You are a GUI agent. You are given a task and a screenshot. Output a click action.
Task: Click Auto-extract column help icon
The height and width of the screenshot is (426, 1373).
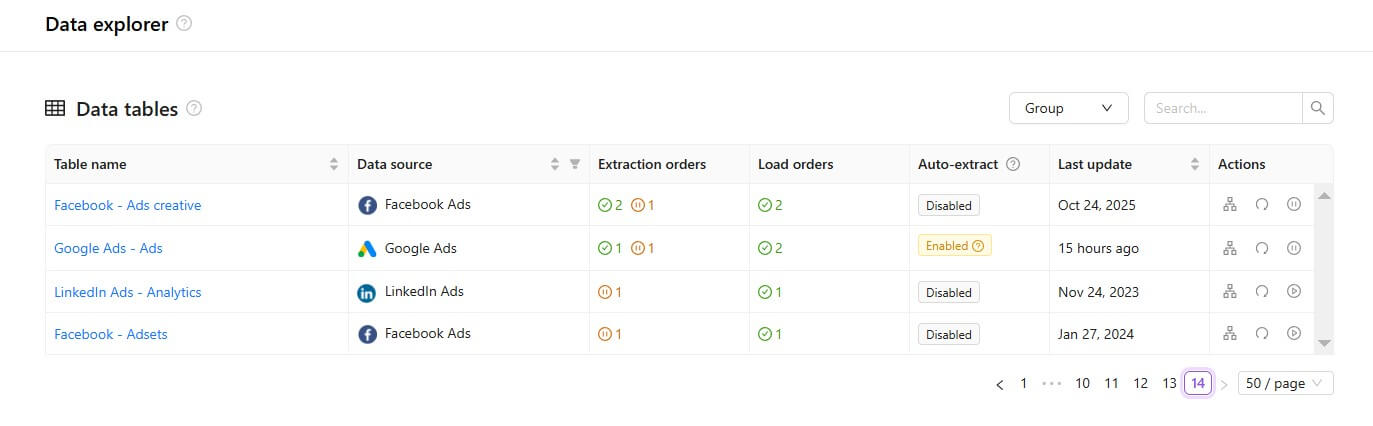(1013, 164)
